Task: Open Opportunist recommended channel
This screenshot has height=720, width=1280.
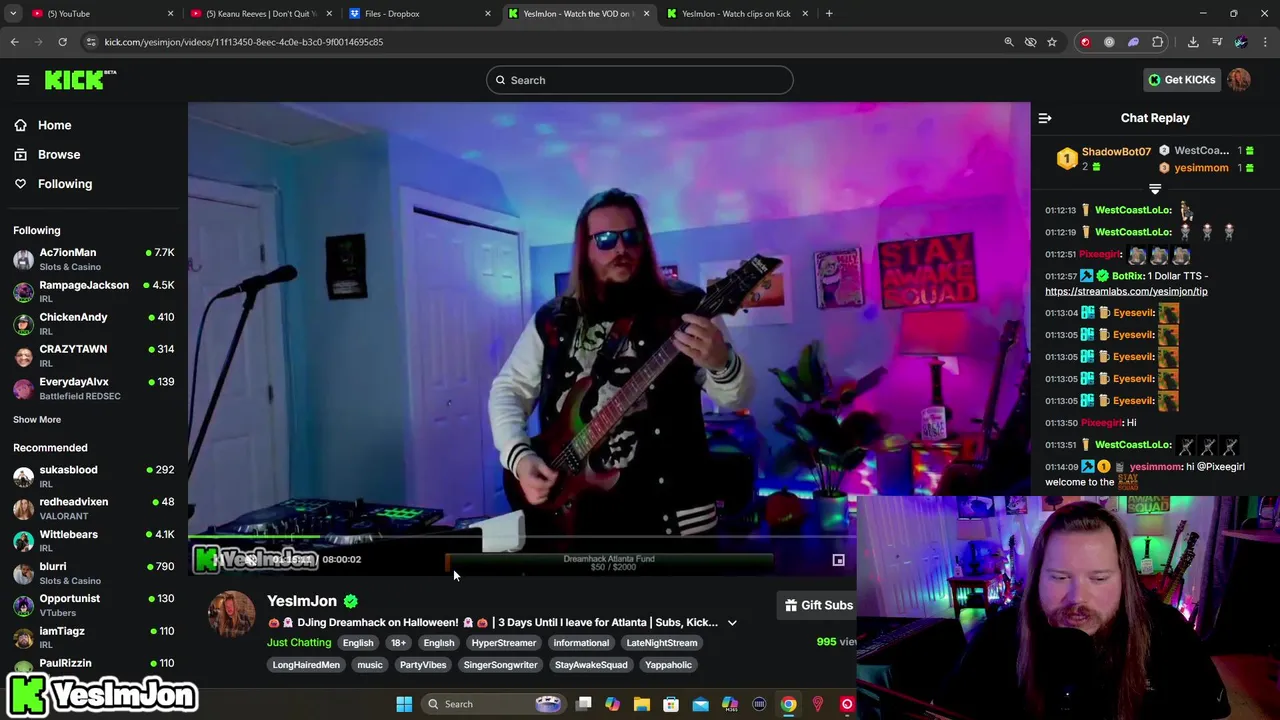Action: pos(94,605)
